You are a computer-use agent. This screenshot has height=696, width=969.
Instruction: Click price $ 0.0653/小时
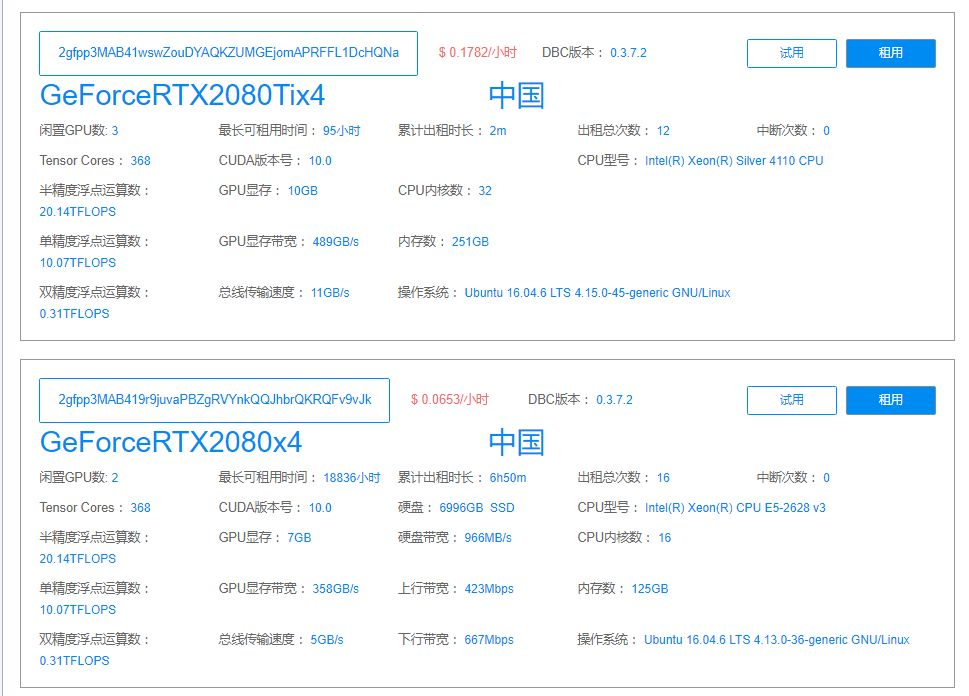(450, 399)
